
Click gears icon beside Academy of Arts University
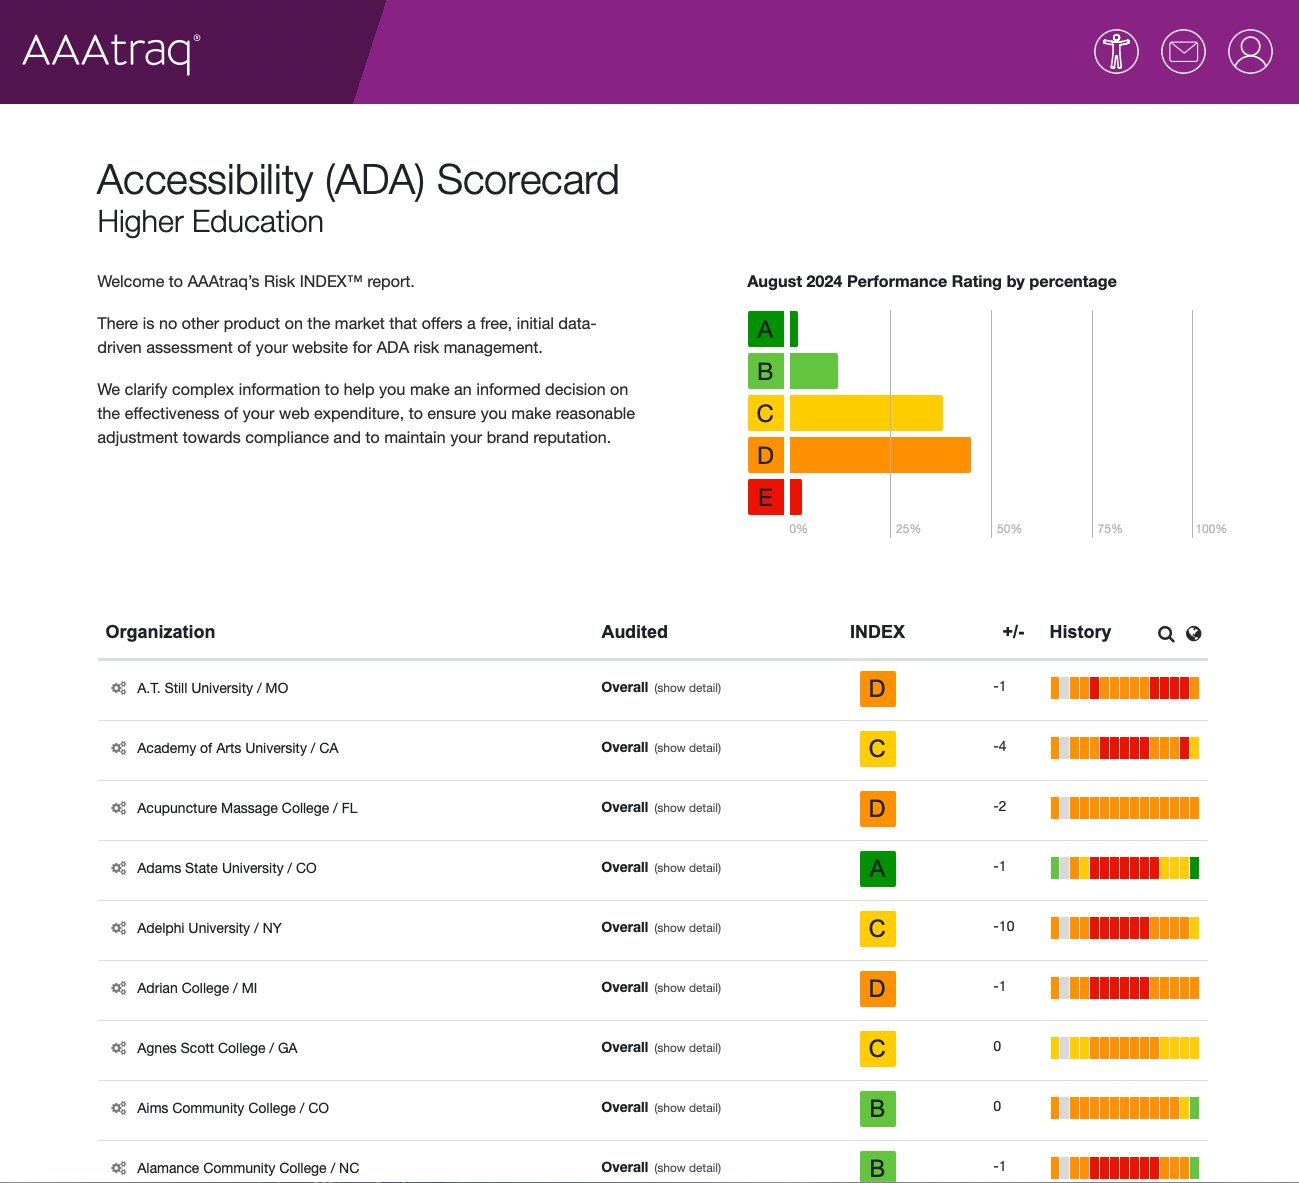(119, 748)
